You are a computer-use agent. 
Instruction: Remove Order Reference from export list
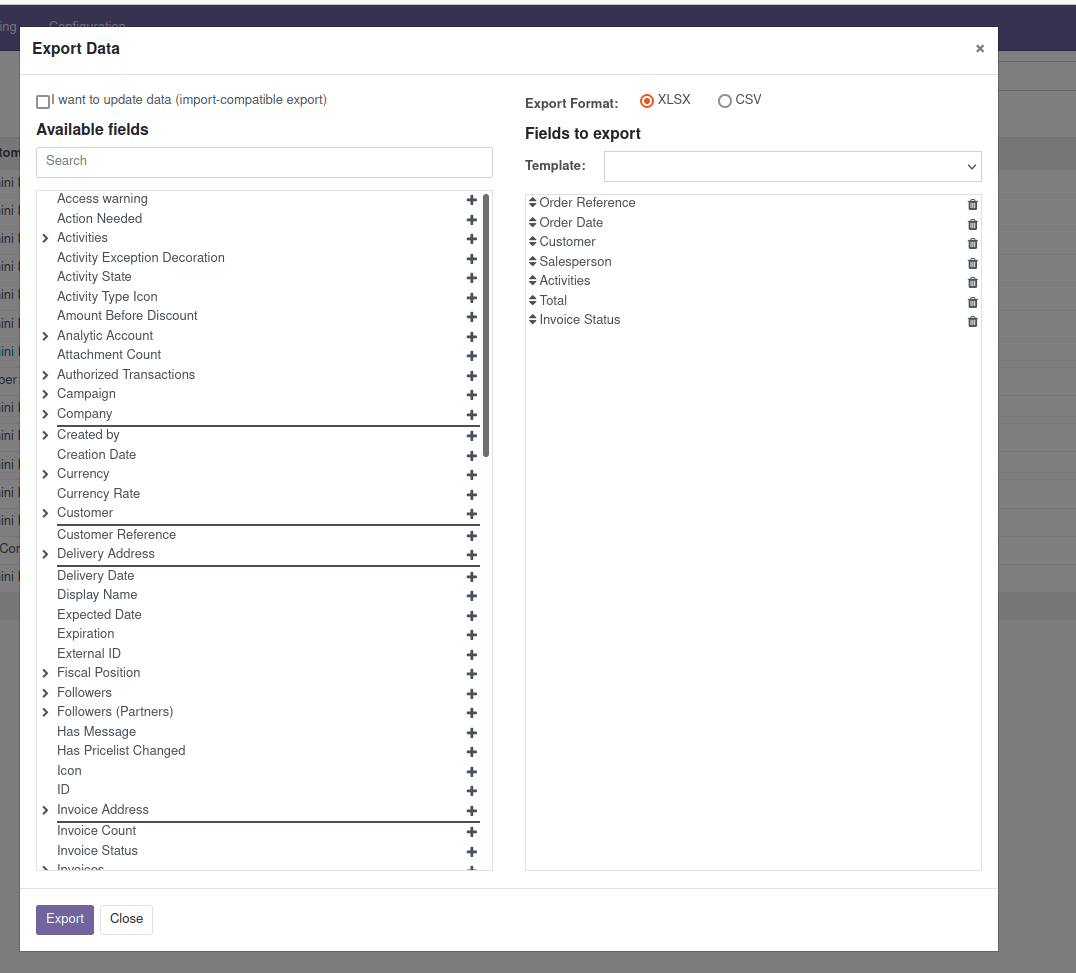tap(972, 204)
